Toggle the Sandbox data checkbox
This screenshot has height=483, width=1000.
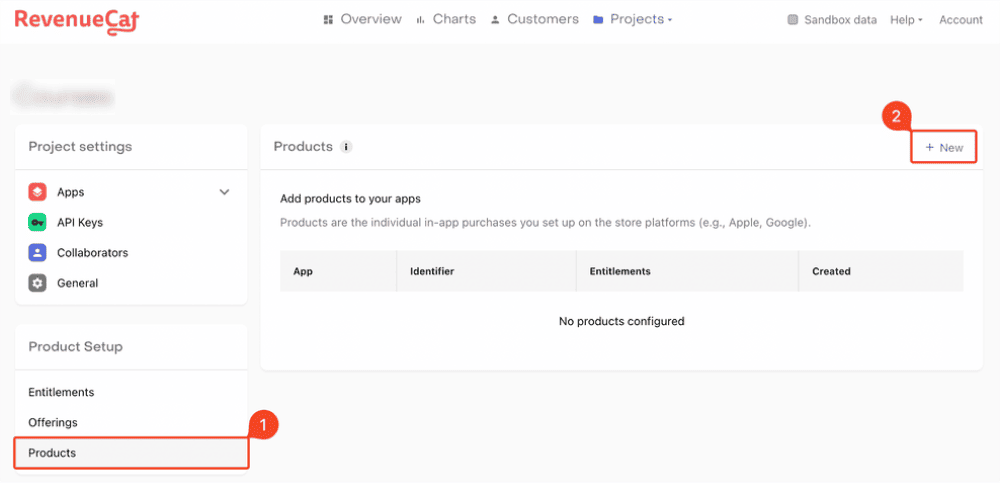point(793,20)
